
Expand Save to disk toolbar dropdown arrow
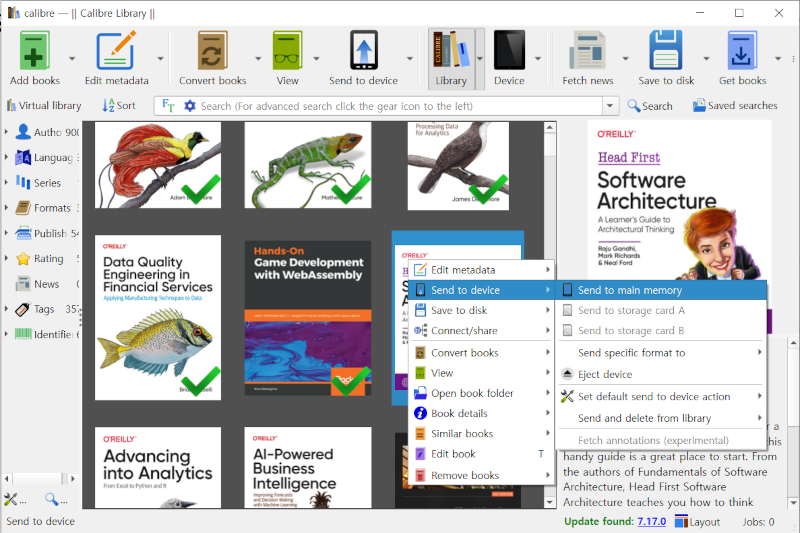click(707, 59)
